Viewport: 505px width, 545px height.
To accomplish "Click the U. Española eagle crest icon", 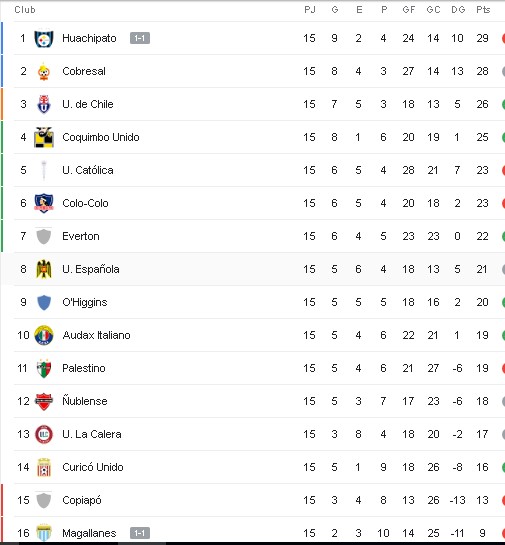I will pyautogui.click(x=44, y=269).
